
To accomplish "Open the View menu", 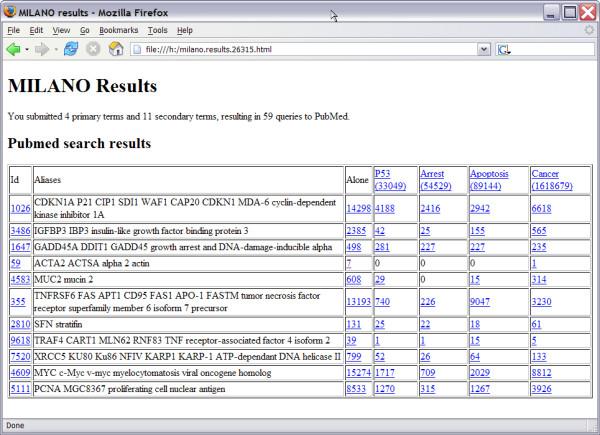I will point(61,30).
